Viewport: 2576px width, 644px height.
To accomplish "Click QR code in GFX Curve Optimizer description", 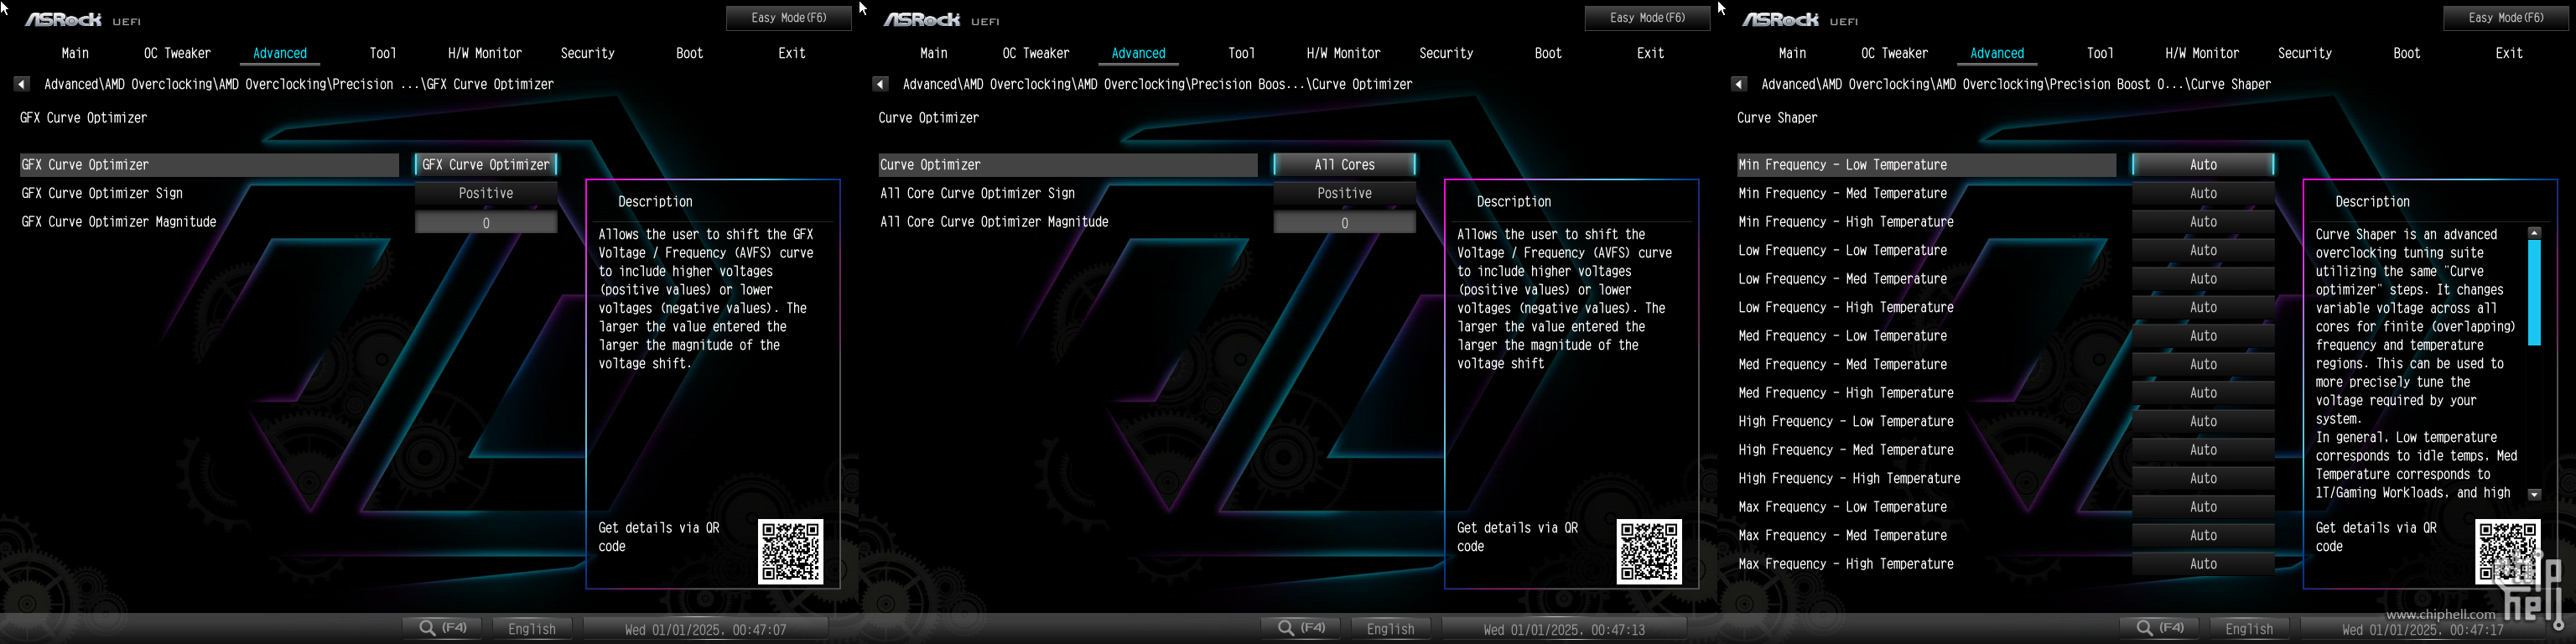I will [x=790, y=551].
